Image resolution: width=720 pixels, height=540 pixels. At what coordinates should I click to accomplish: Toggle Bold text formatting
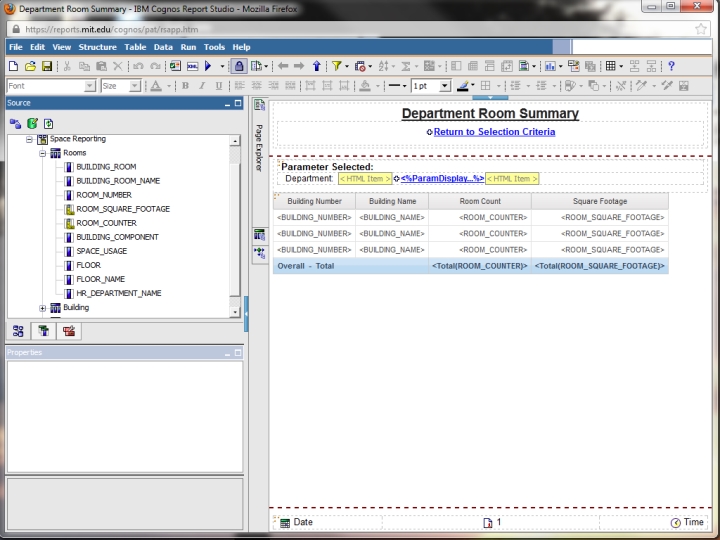click(x=186, y=87)
